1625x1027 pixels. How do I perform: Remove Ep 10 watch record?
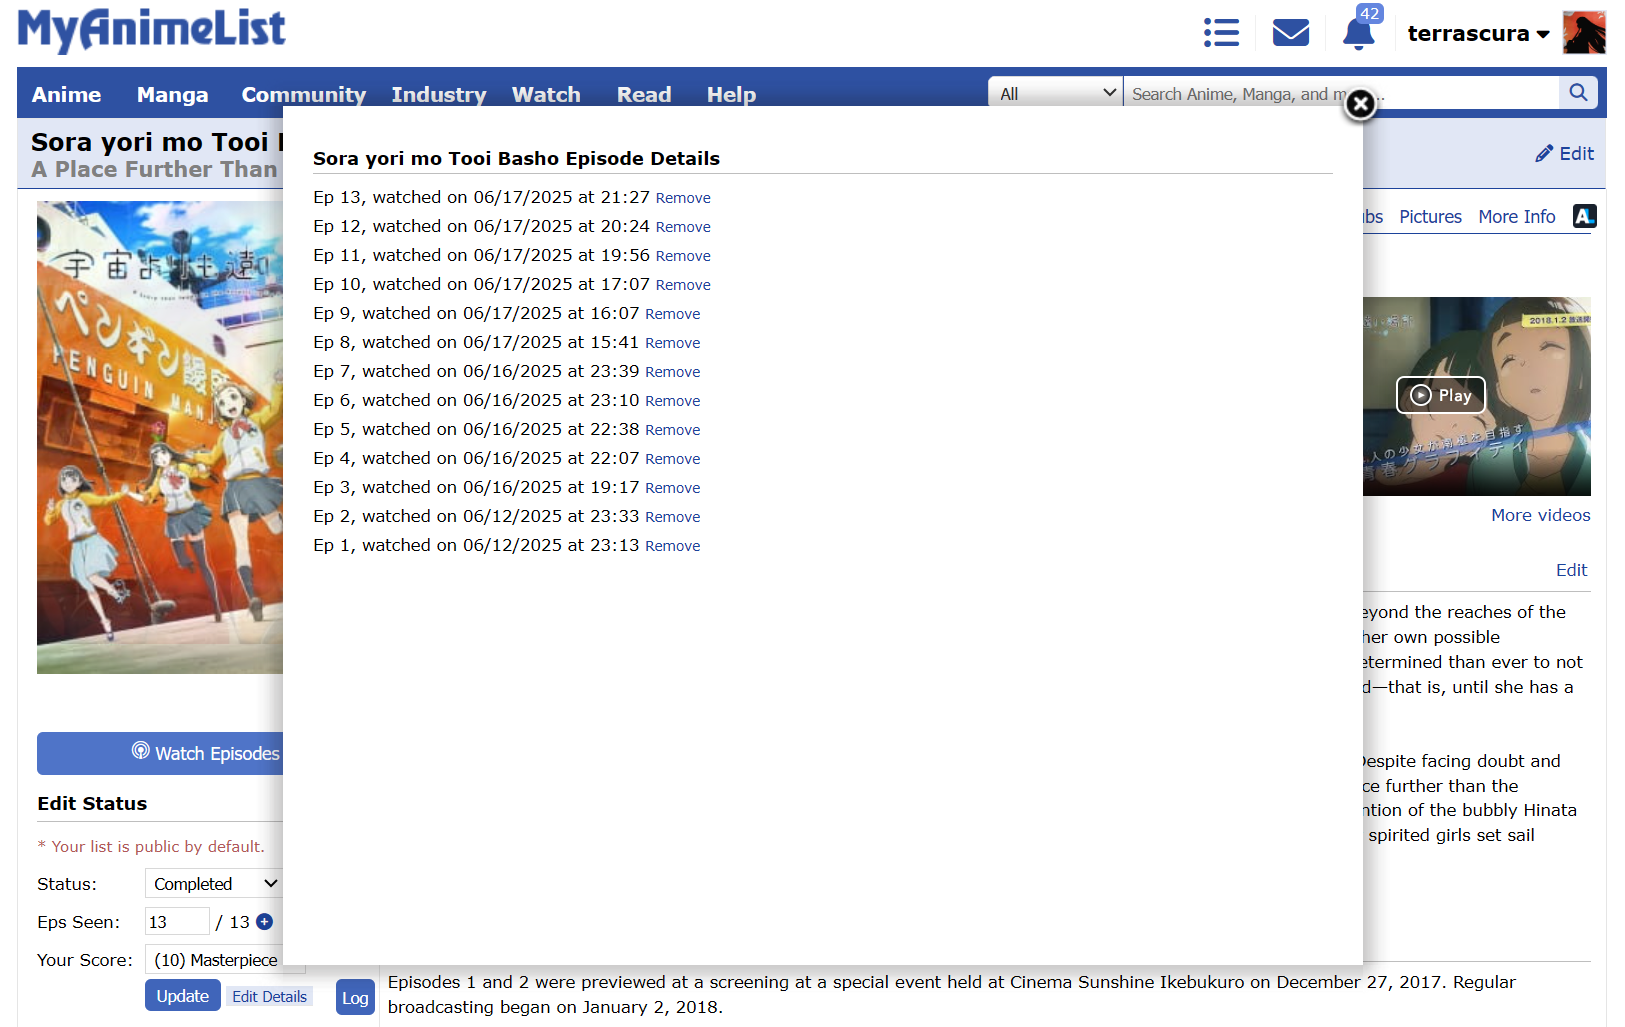[x=683, y=285]
